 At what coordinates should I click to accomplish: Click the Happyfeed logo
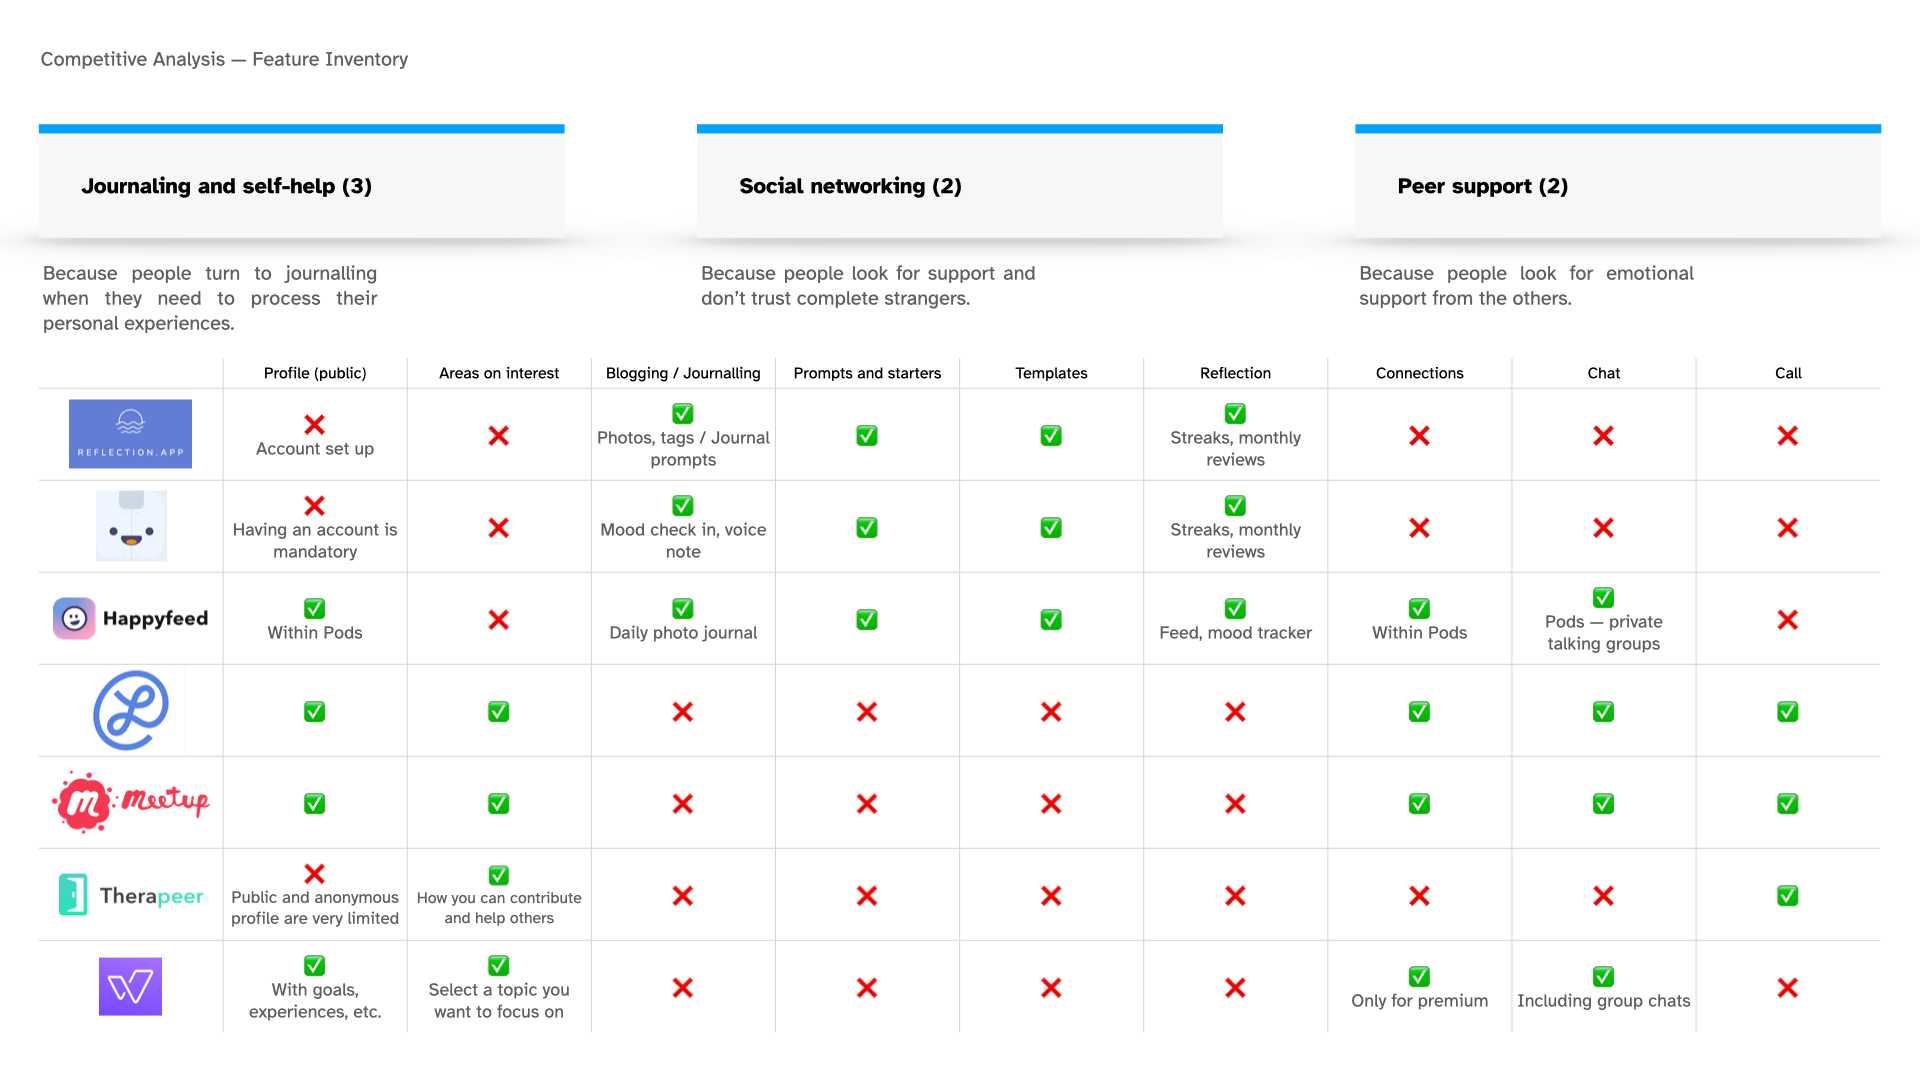pos(131,619)
